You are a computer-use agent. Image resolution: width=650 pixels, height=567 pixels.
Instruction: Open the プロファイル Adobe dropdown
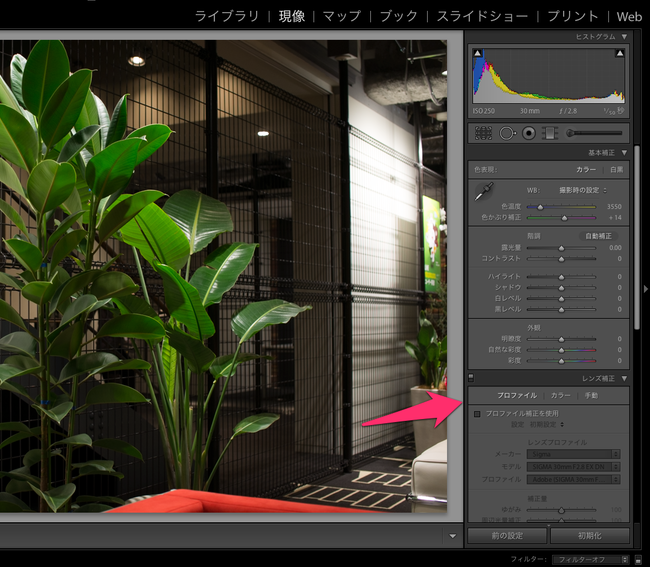(x=573, y=480)
